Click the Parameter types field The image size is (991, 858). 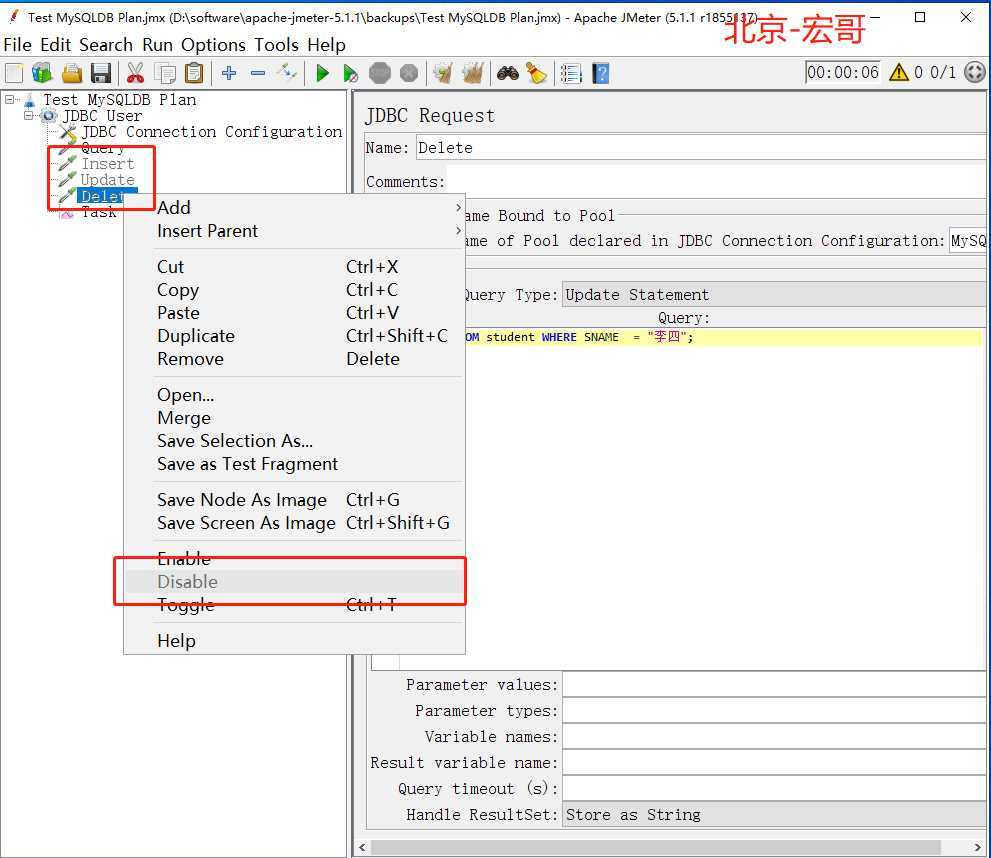775,710
